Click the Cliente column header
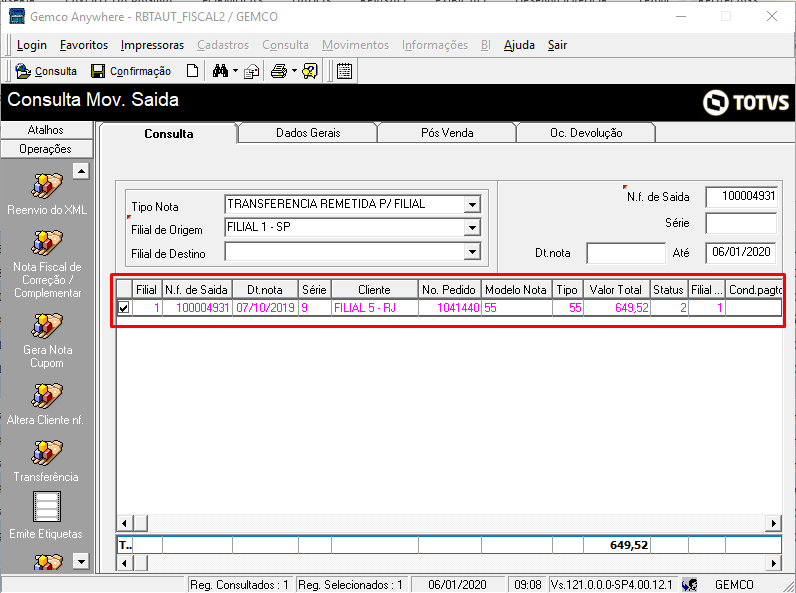 point(375,290)
